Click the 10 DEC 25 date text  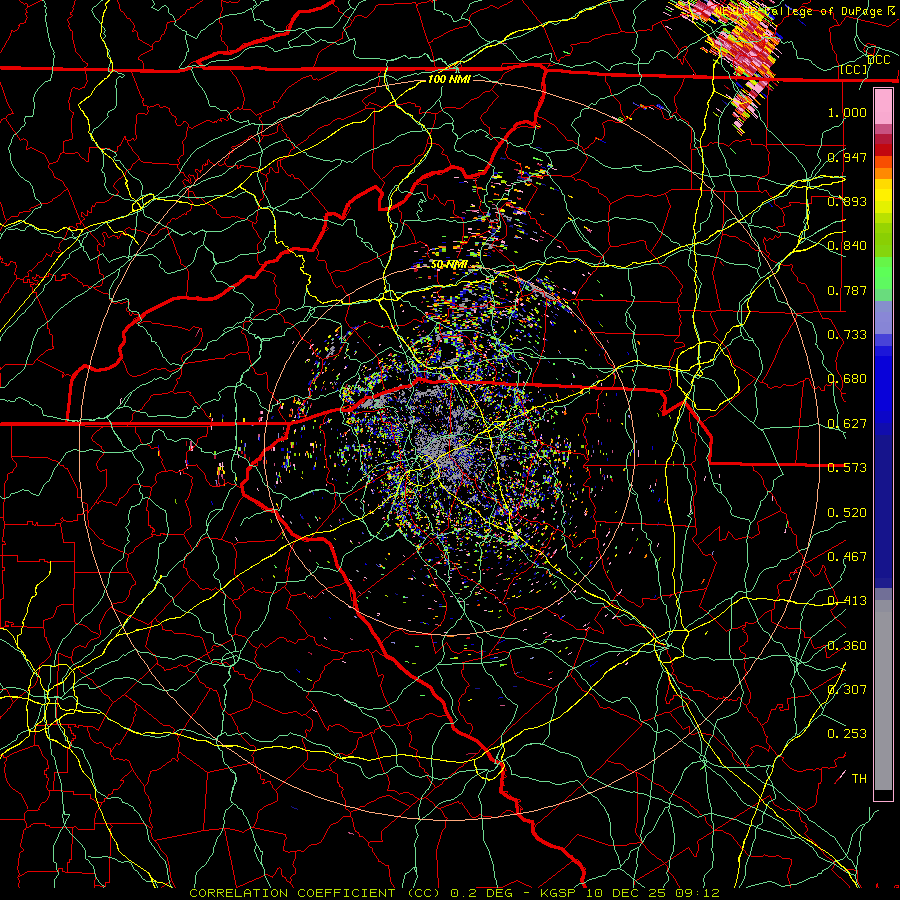pyautogui.click(x=626, y=893)
